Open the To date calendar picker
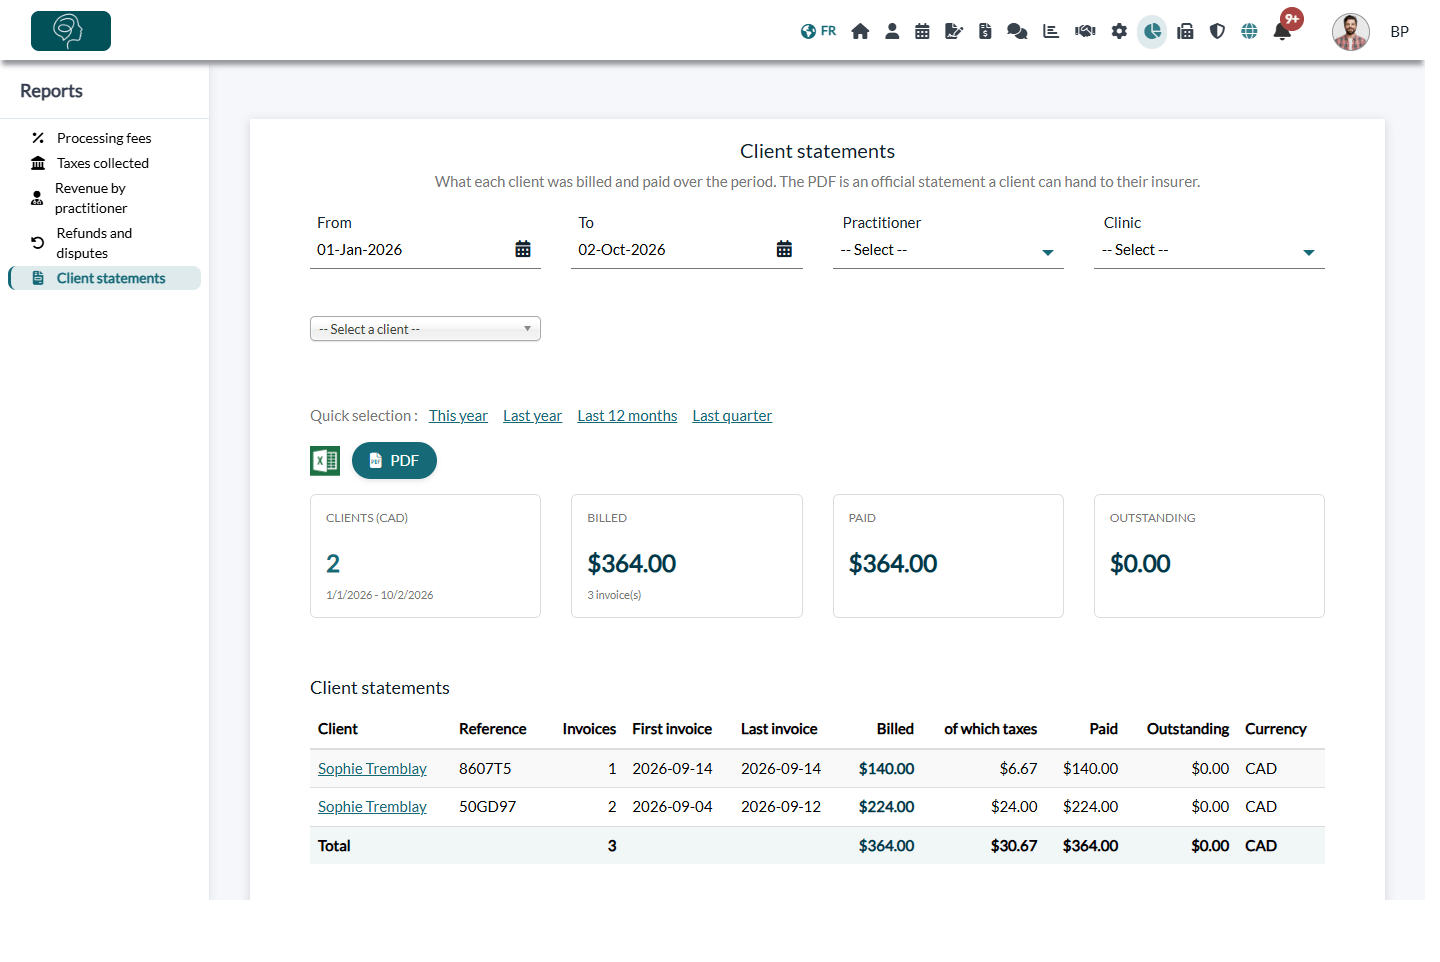The image size is (1440, 962). [x=784, y=249]
